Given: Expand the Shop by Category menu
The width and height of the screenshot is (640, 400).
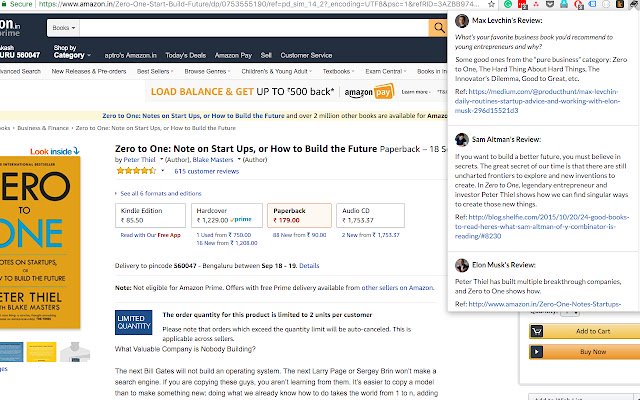Looking at the screenshot, I should (70, 53).
